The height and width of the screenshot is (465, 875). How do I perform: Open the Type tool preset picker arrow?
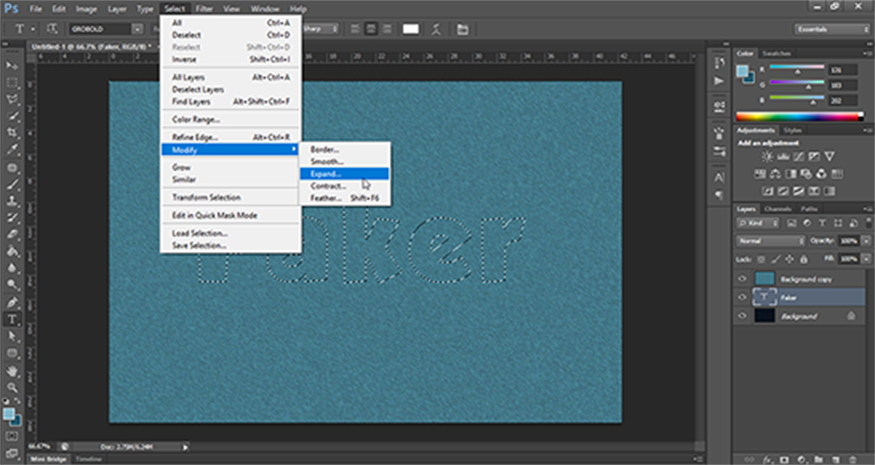tap(33, 29)
